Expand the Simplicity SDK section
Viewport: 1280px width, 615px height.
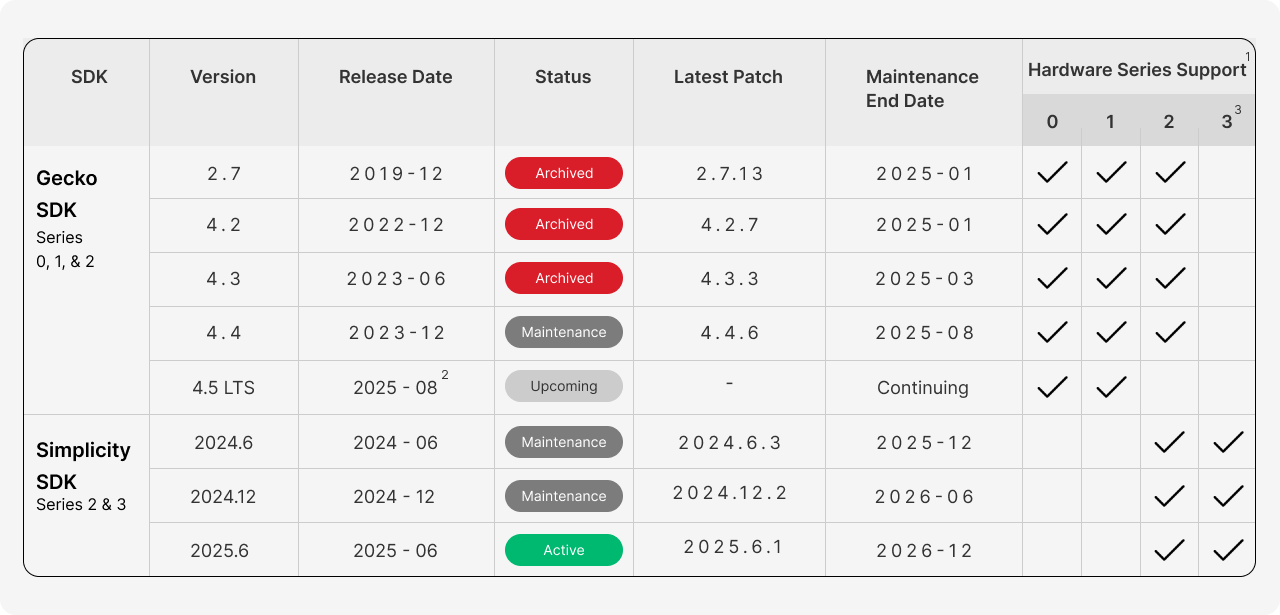click(83, 465)
